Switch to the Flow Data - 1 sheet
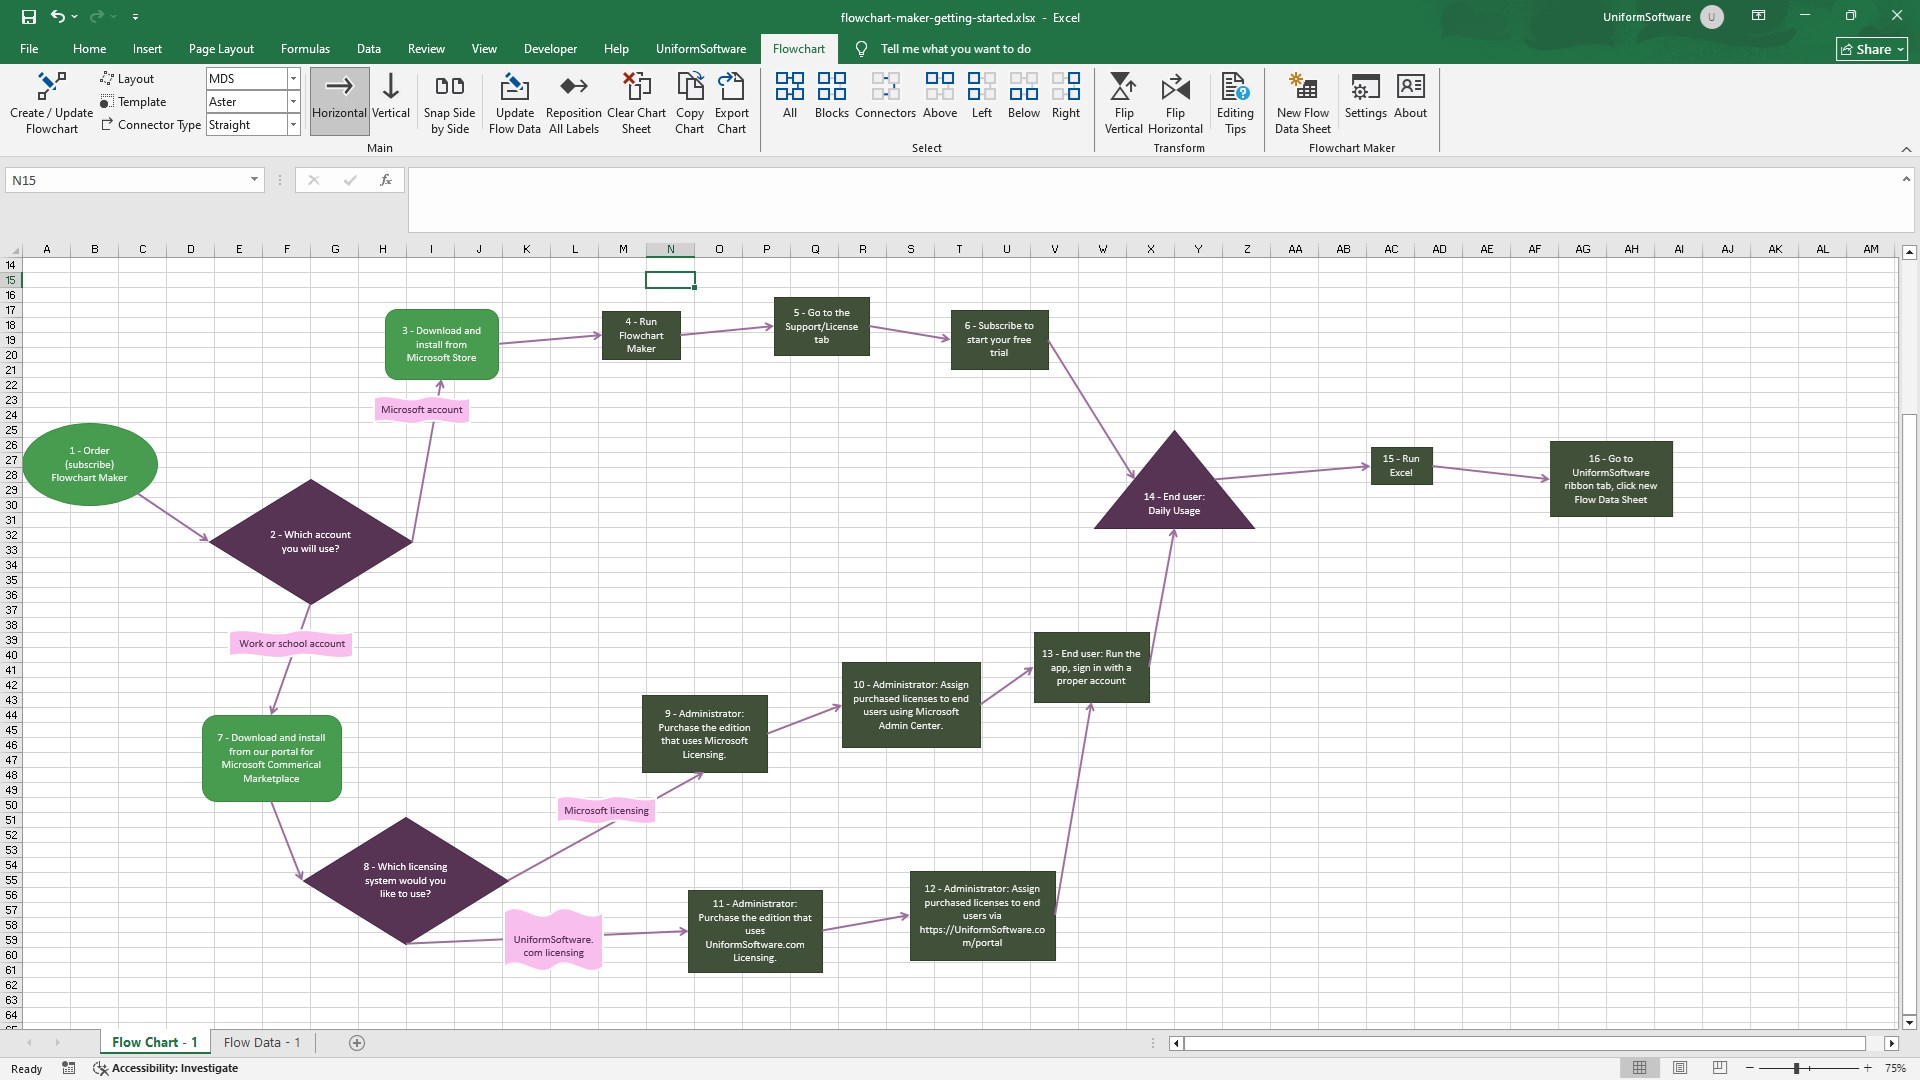1920x1080 pixels. click(x=262, y=1042)
